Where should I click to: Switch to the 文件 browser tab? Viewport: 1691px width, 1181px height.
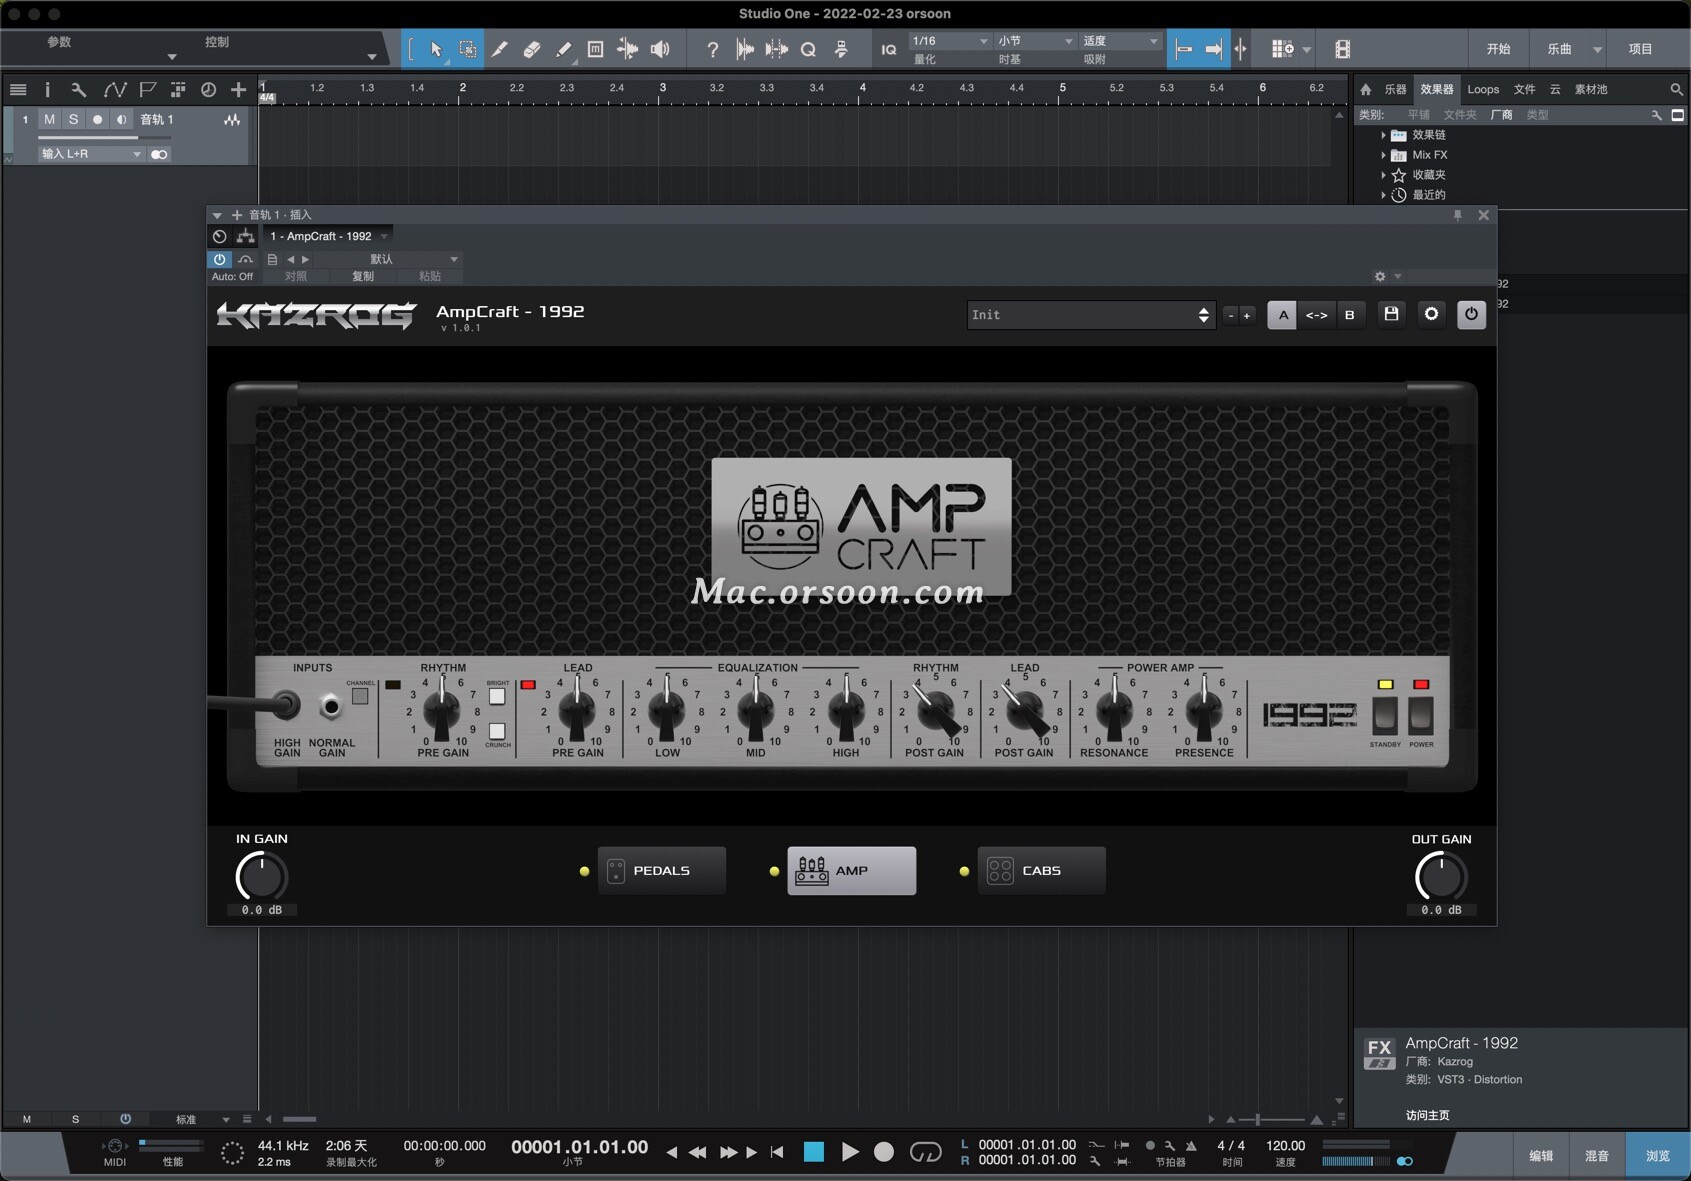pyautogui.click(x=1524, y=89)
